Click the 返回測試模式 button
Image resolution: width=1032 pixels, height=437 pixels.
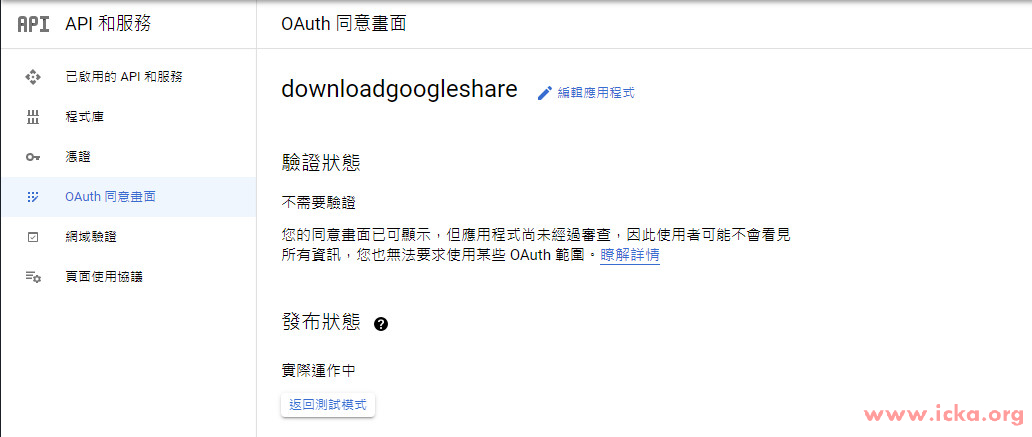(x=328, y=405)
